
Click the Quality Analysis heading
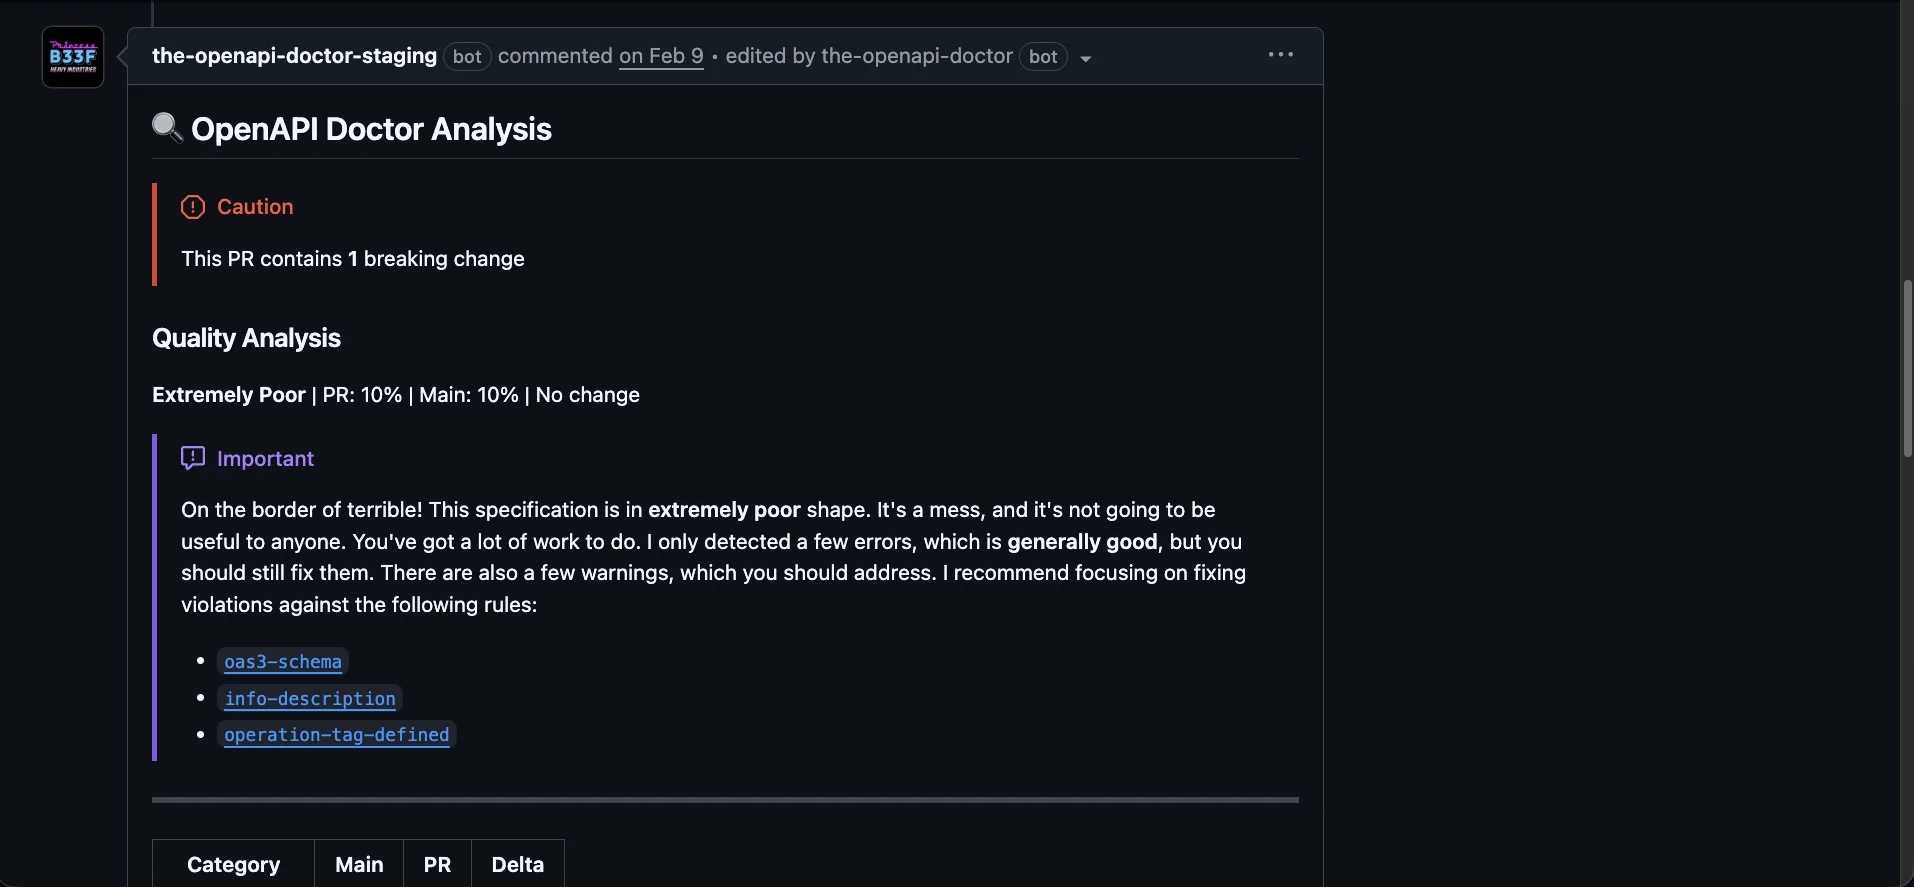point(246,338)
